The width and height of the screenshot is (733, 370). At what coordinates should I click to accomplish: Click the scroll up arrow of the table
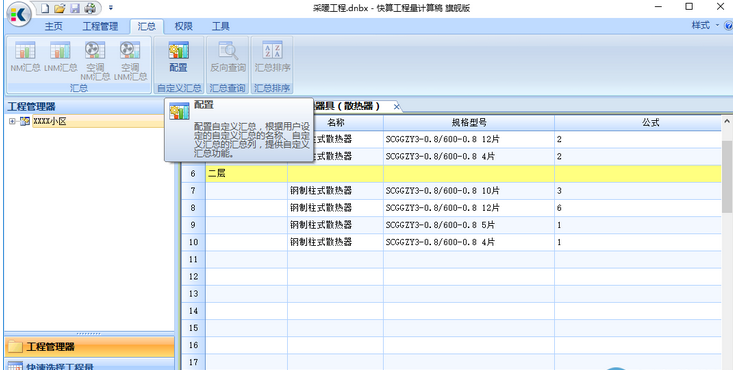pos(727,121)
